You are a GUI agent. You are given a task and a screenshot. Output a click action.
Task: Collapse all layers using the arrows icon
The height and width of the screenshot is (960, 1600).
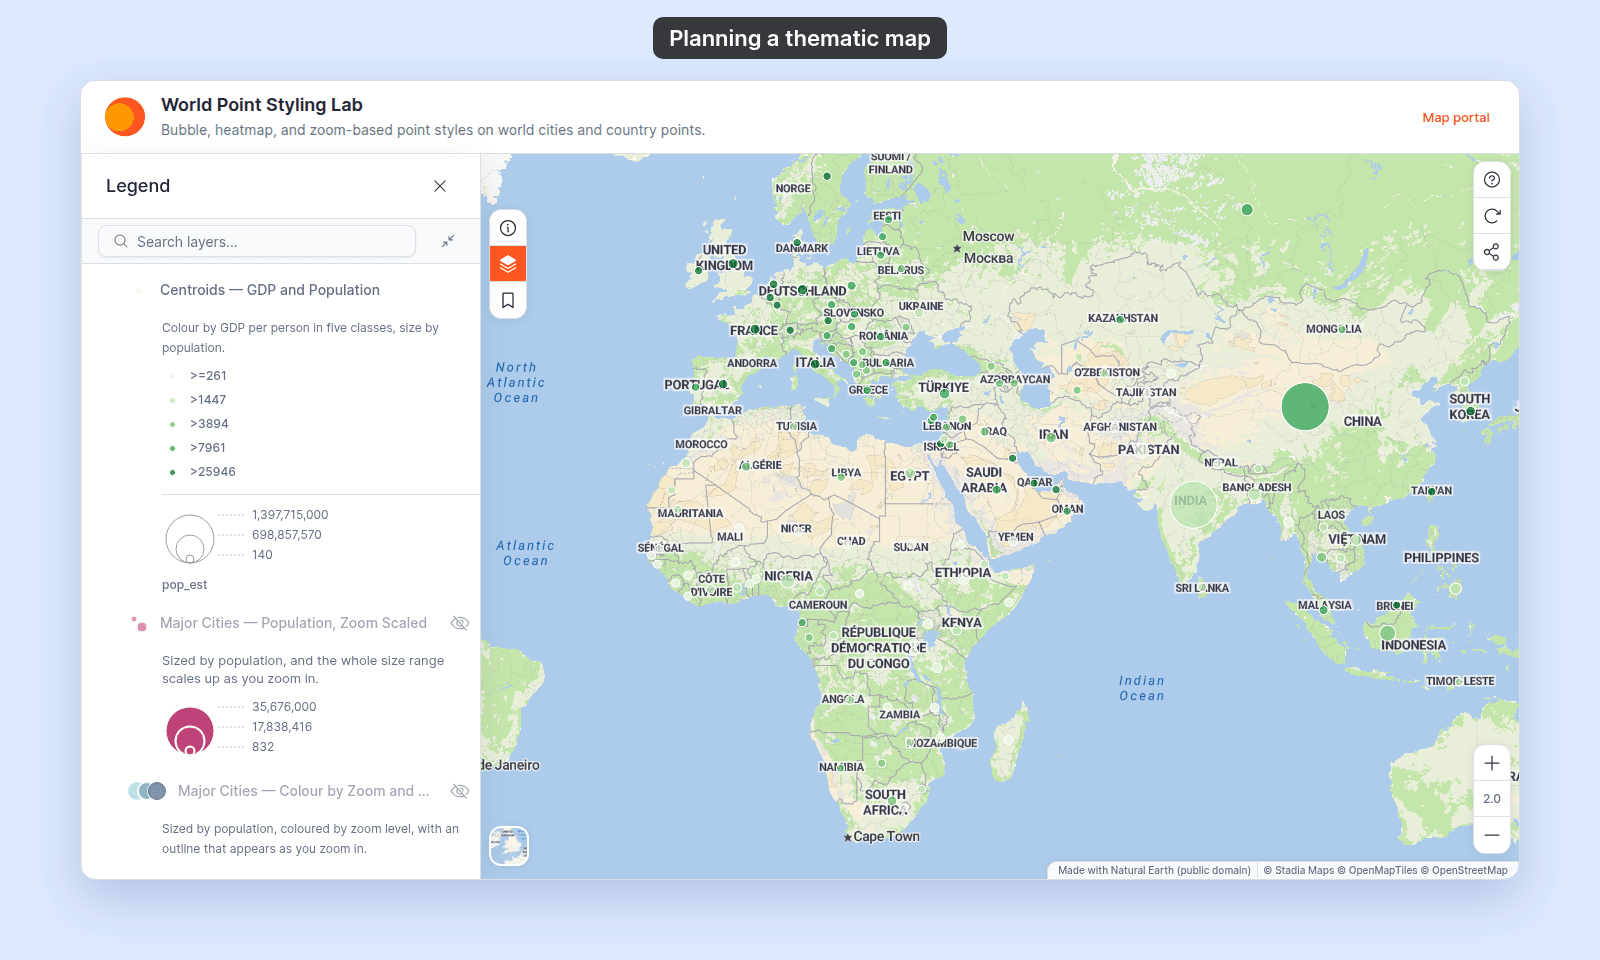point(448,241)
